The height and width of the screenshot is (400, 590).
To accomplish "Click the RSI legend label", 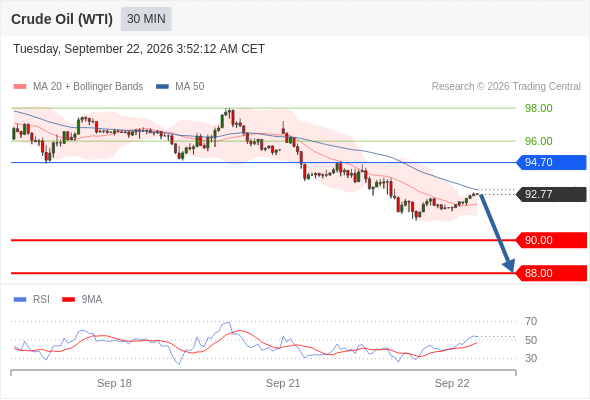I will [x=41, y=300].
